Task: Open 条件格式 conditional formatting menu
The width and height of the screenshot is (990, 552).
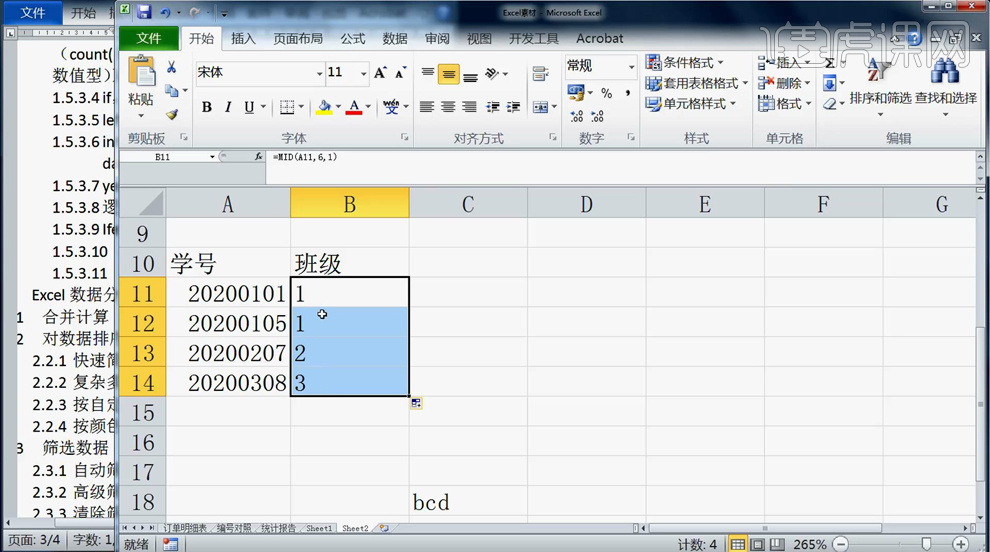Action: click(684, 63)
